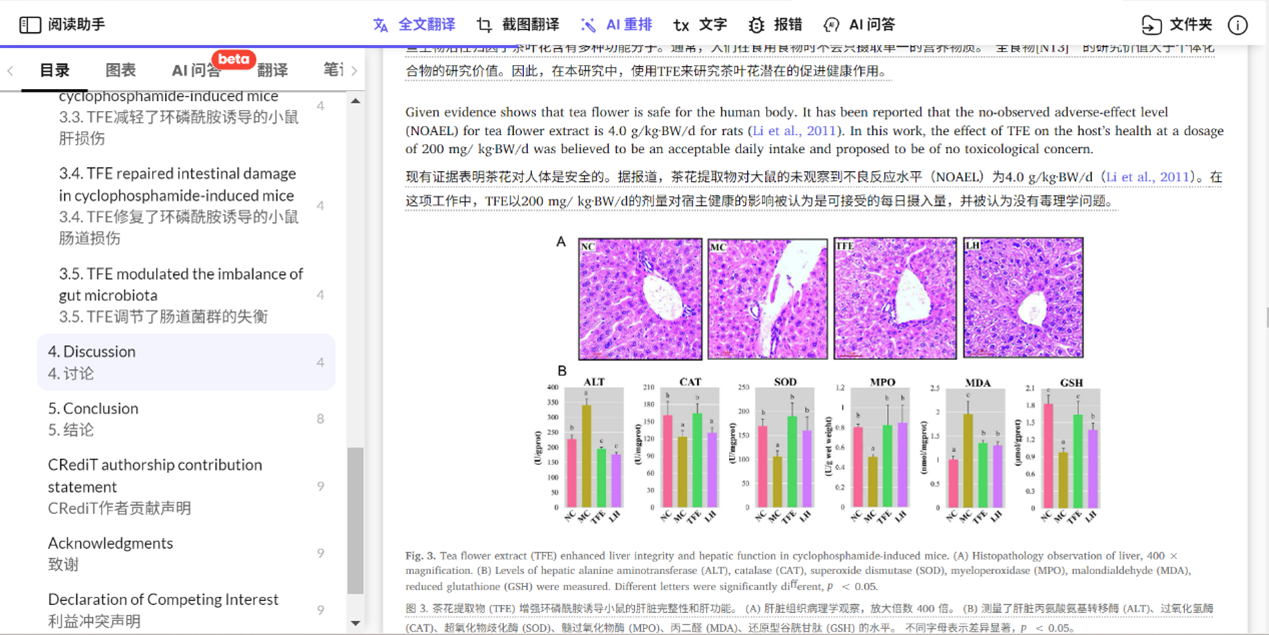Switch to the 目录 tab
1269x635 pixels.
[55, 70]
